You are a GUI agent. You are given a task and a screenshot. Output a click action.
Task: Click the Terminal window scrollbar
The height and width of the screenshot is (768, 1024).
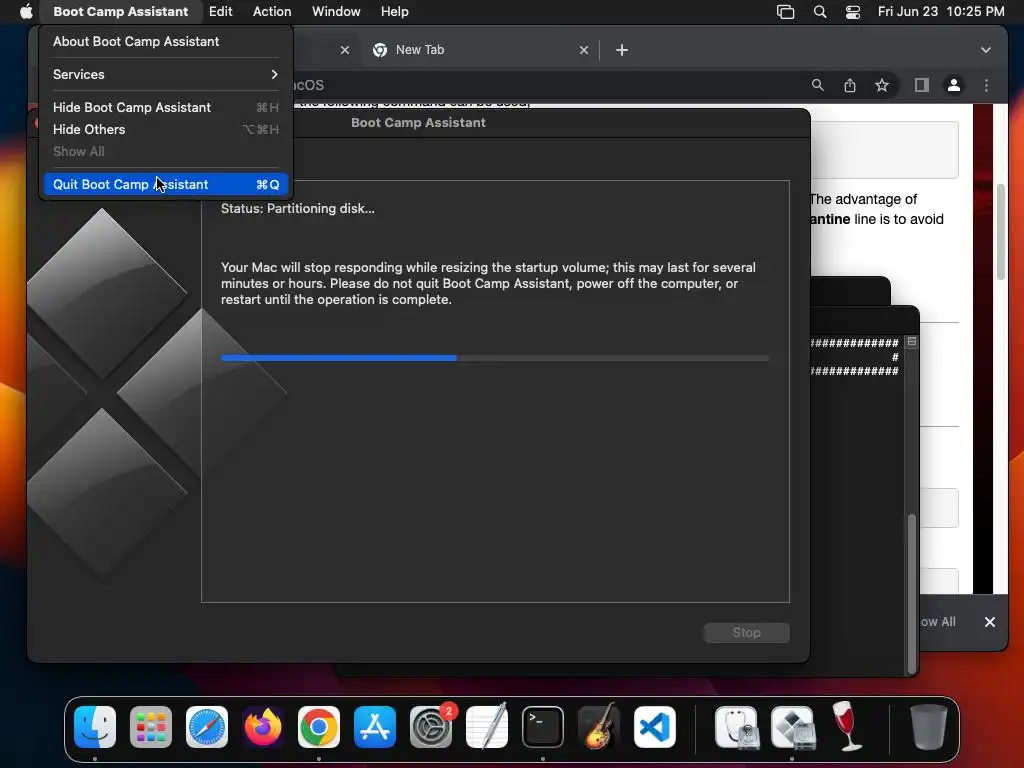(x=912, y=594)
